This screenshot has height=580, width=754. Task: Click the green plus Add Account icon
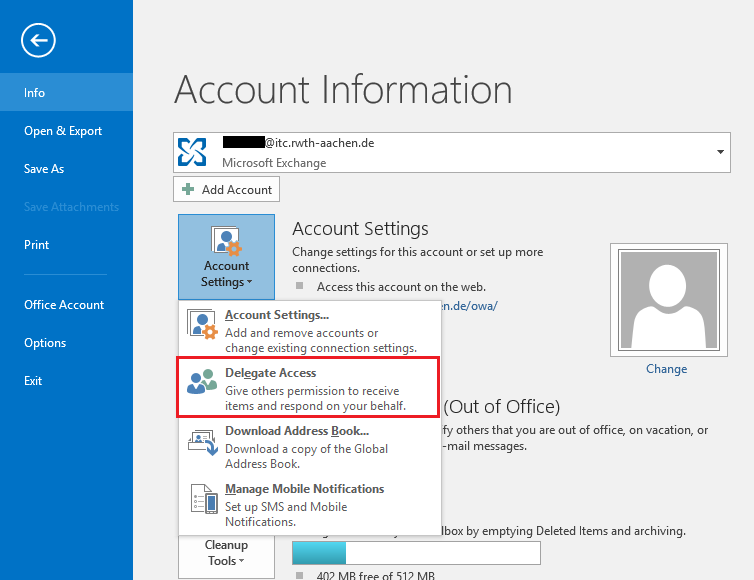click(x=188, y=189)
